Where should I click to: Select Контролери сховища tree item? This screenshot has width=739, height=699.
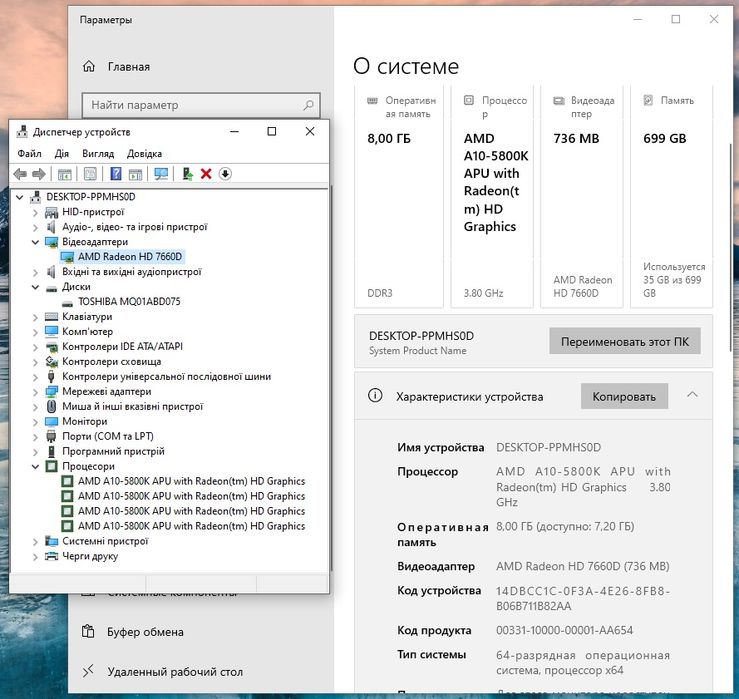tap(112, 362)
